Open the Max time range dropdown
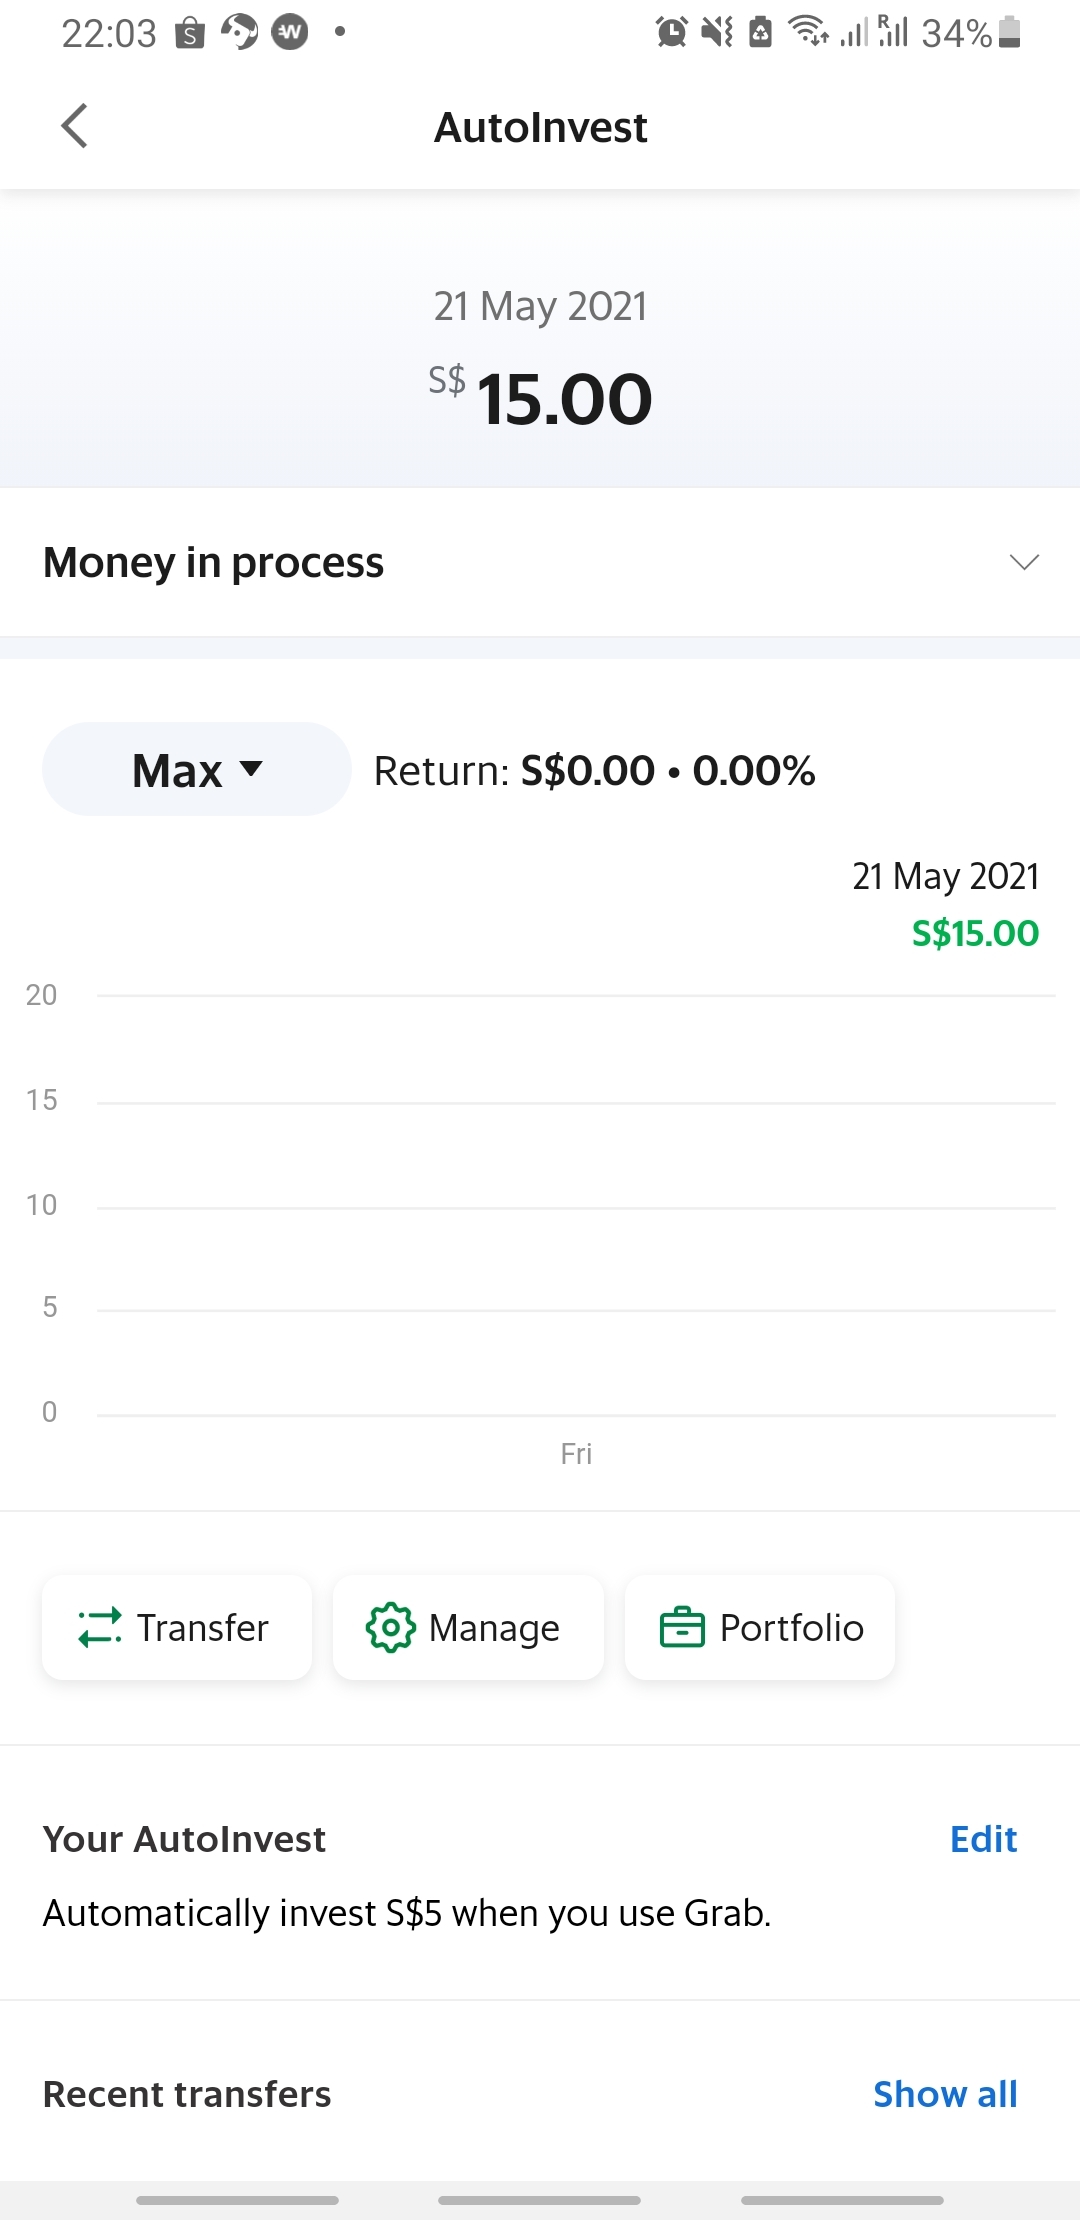The image size is (1080, 2220). click(x=197, y=769)
